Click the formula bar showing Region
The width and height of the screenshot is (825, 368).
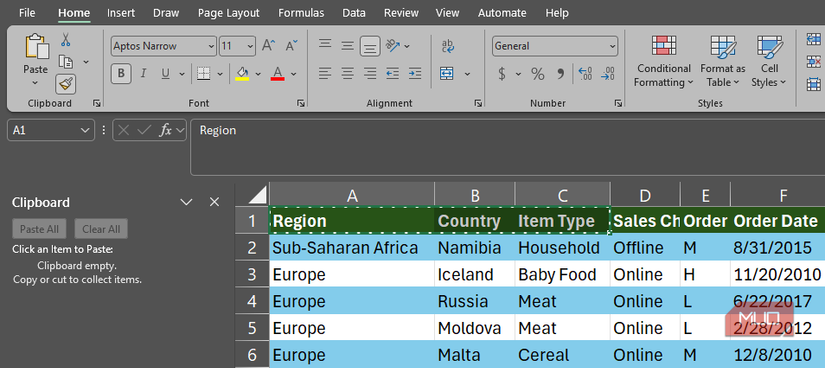click(507, 147)
